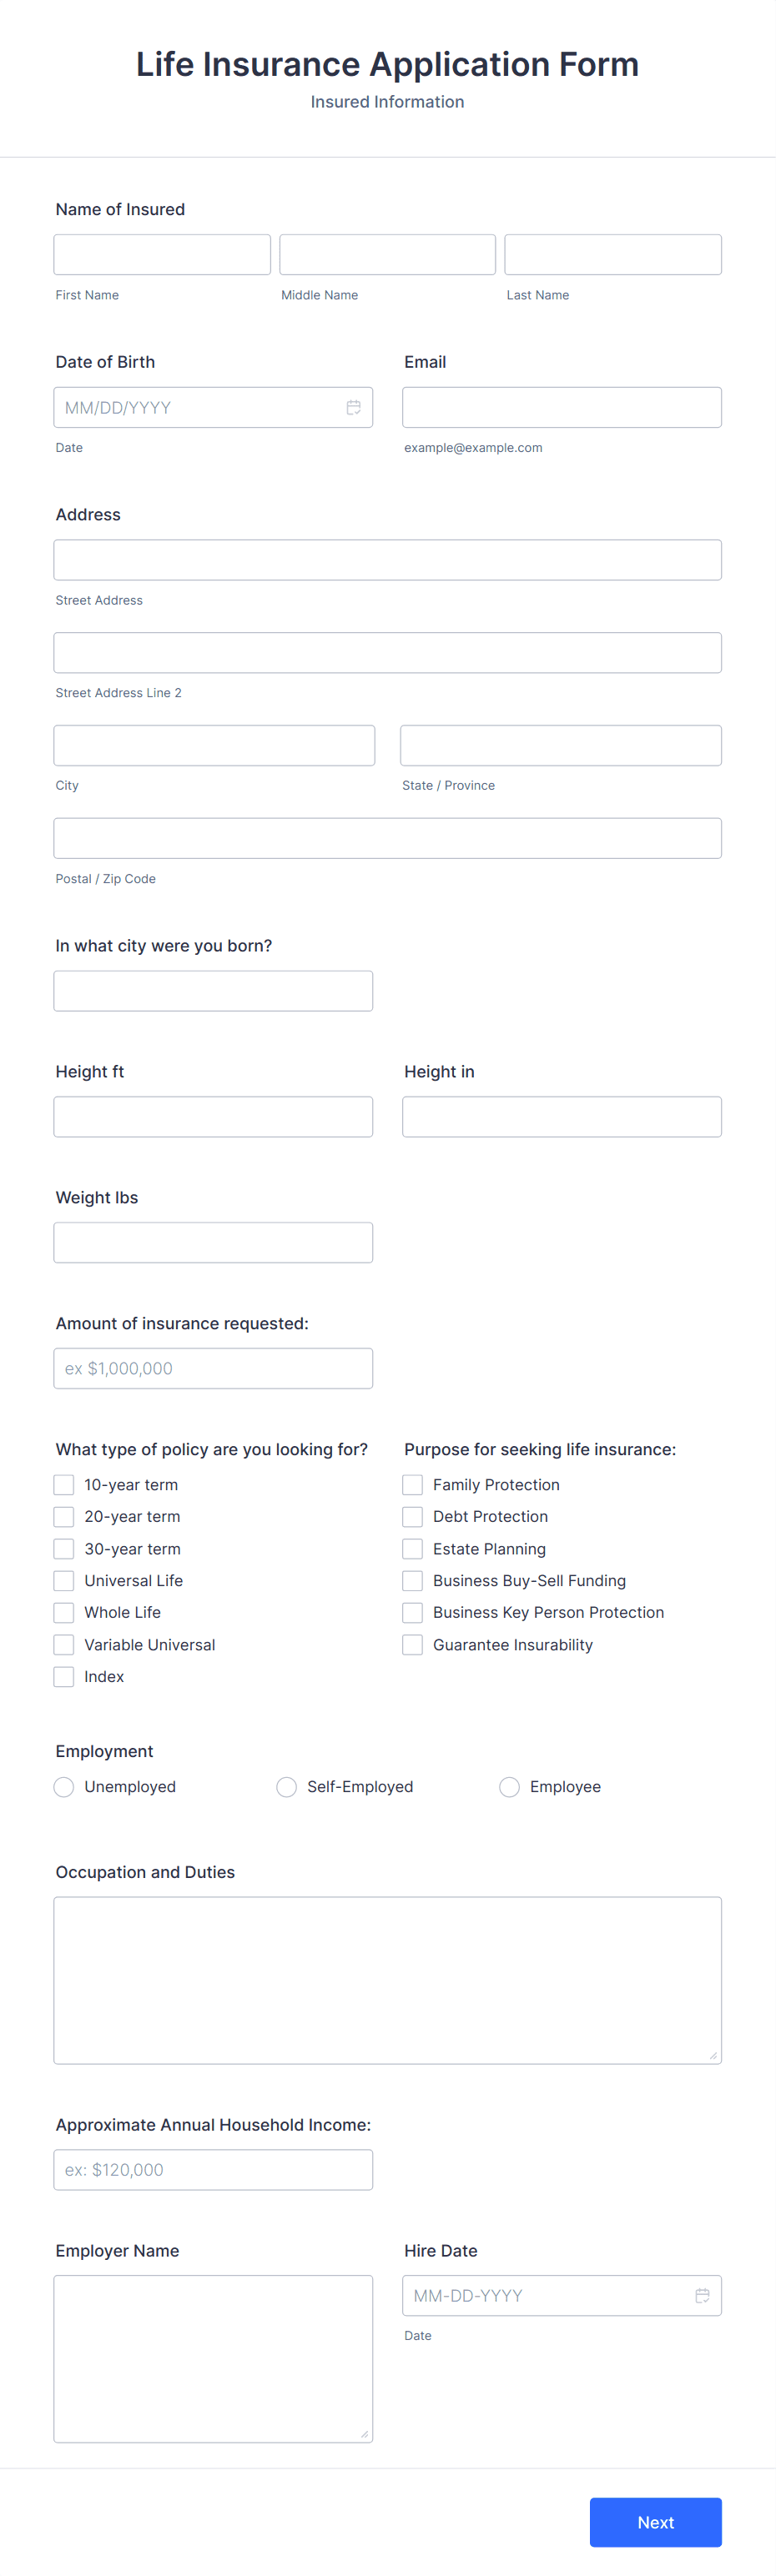Check the Whole Life policy option
This screenshot has height=2576, width=776.
pos(63,1612)
